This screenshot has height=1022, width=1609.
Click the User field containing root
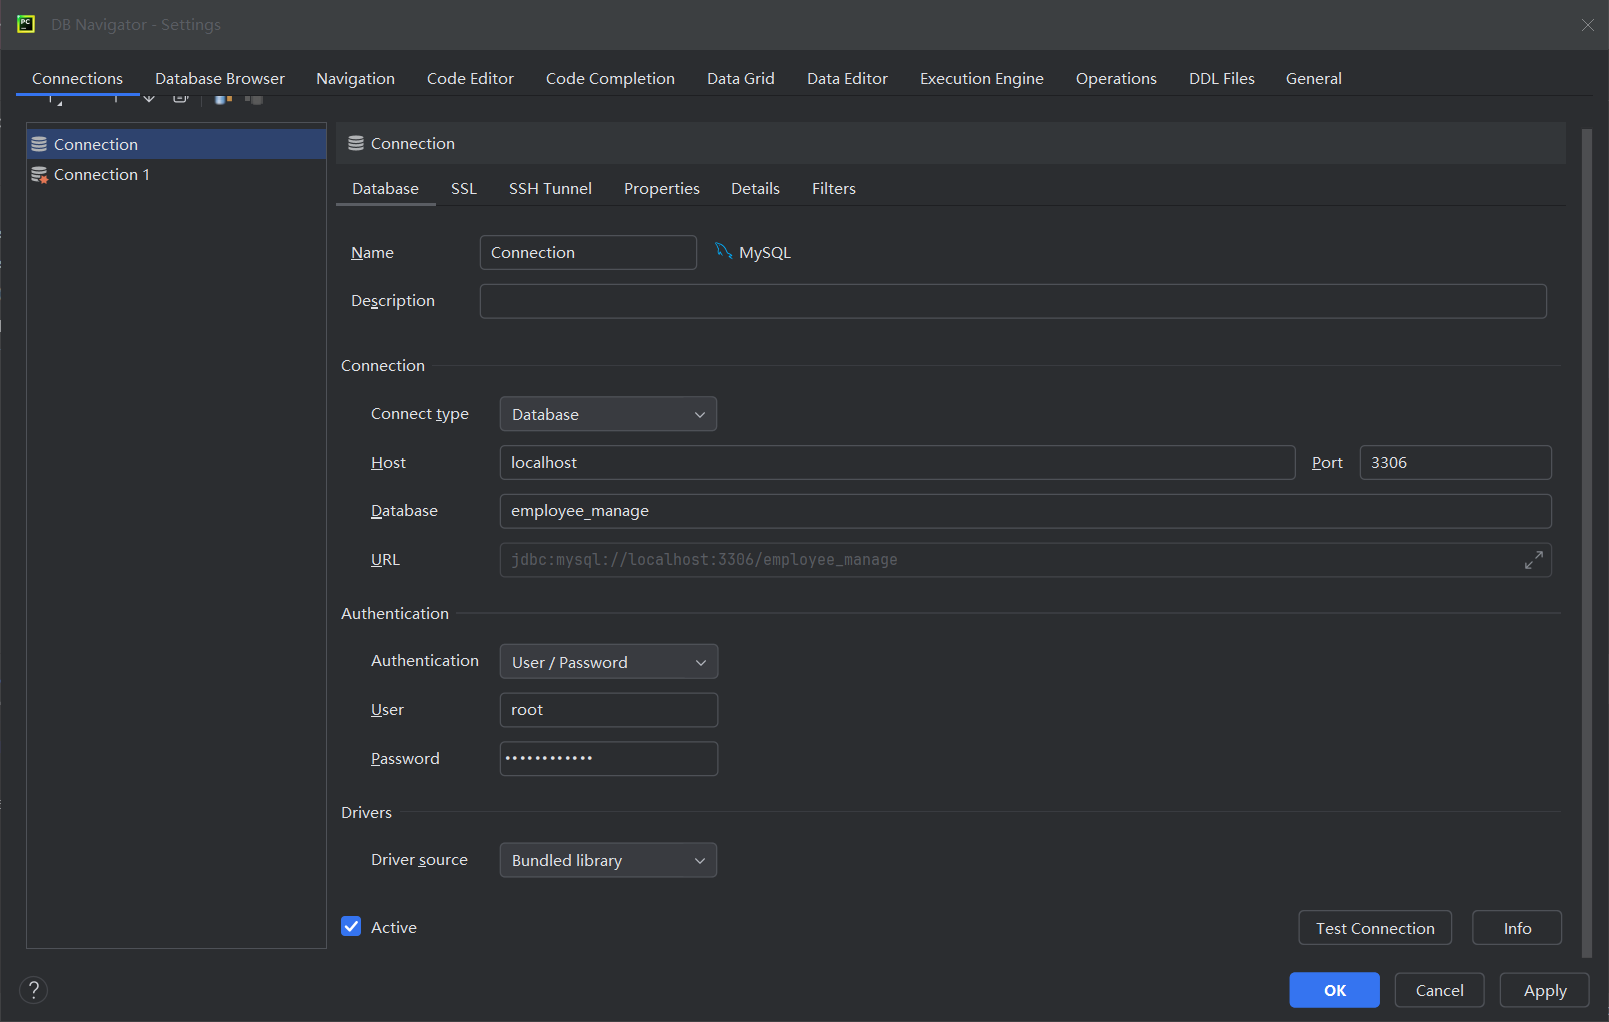[x=608, y=710]
